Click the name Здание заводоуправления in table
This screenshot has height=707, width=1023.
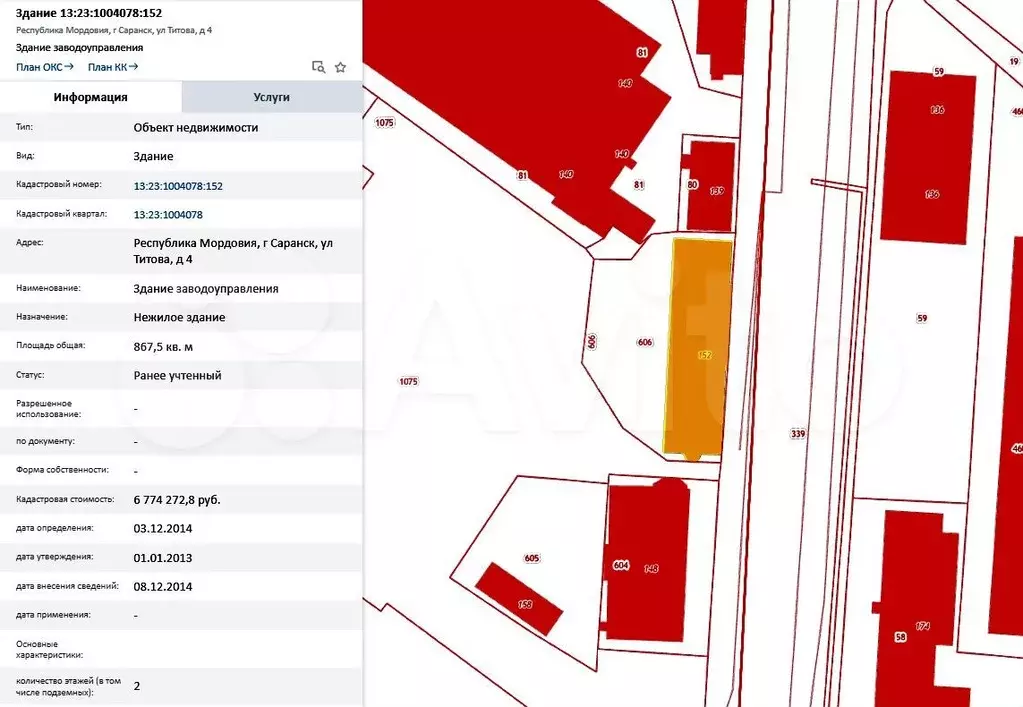[206, 289]
